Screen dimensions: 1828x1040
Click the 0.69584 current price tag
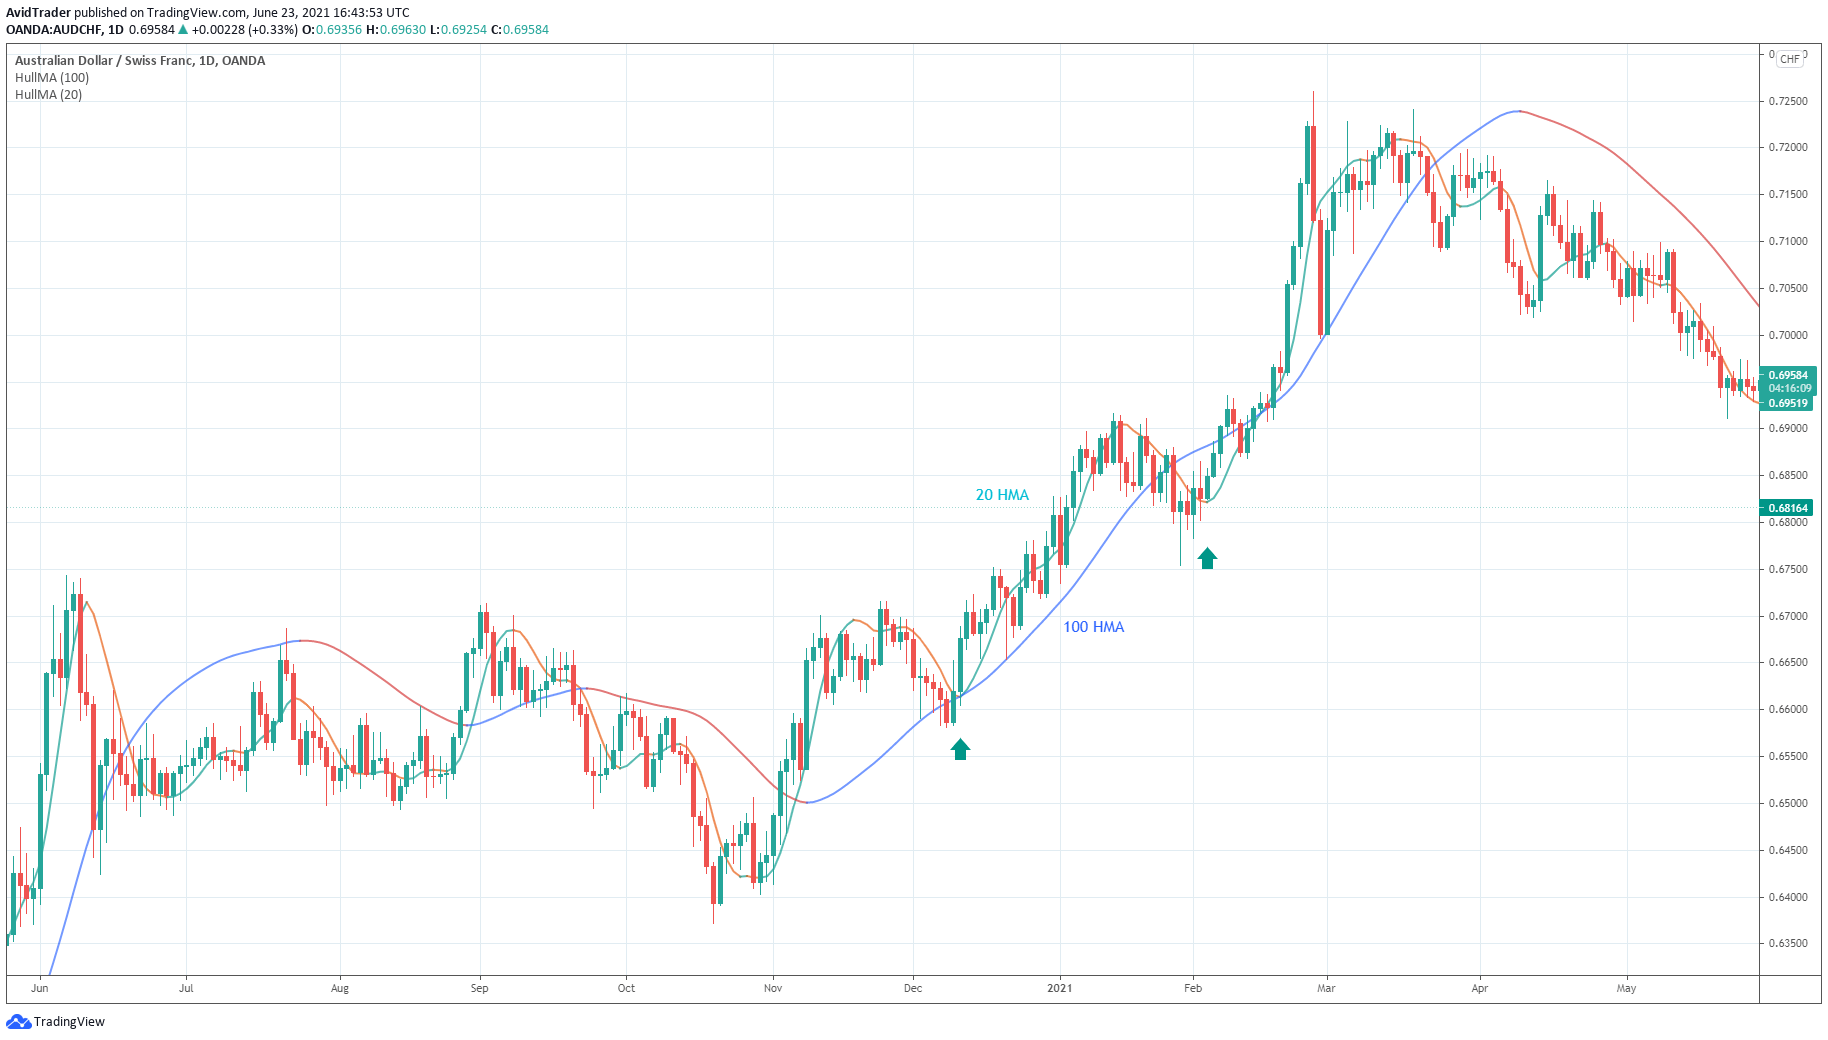(1788, 376)
